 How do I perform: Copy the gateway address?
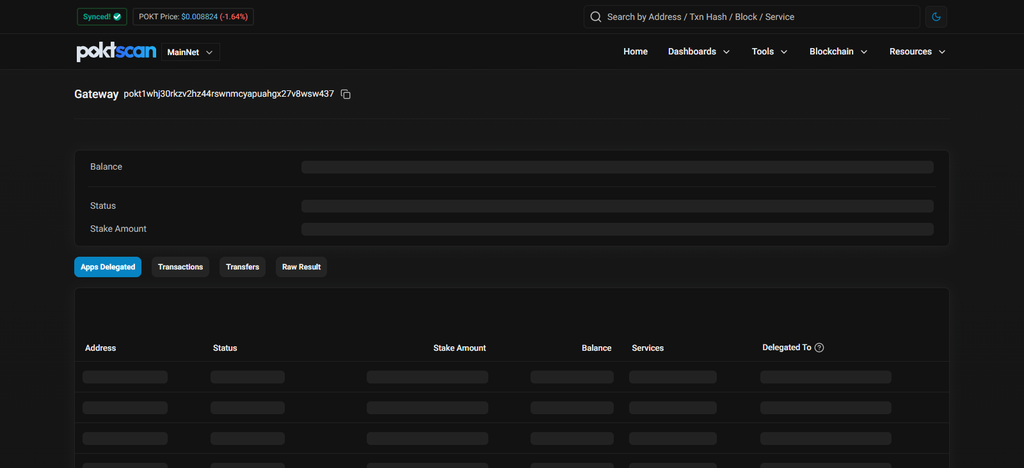(346, 95)
